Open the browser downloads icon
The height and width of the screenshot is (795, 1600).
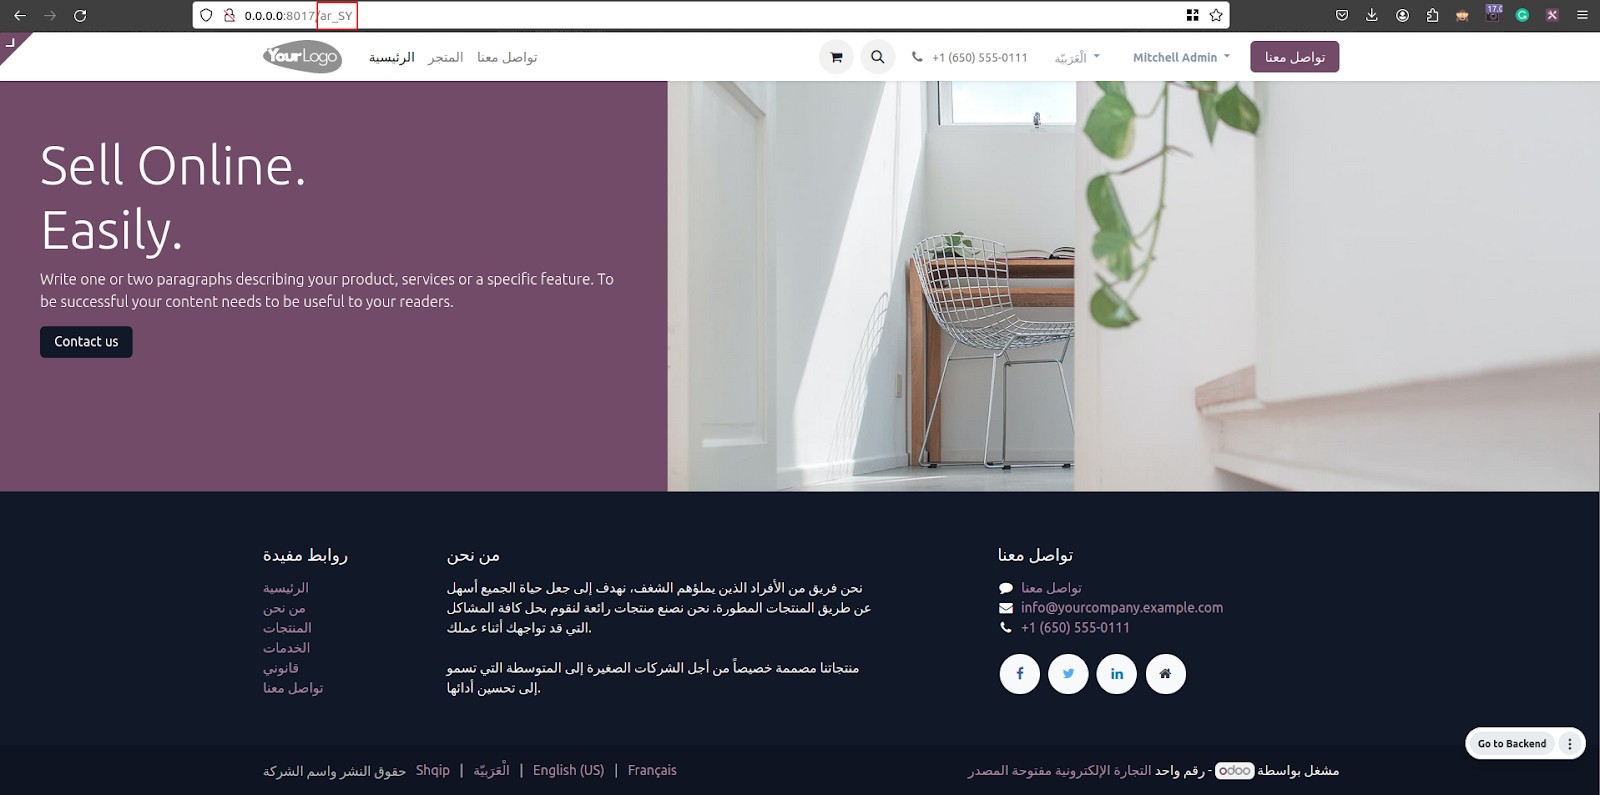tap(1372, 15)
